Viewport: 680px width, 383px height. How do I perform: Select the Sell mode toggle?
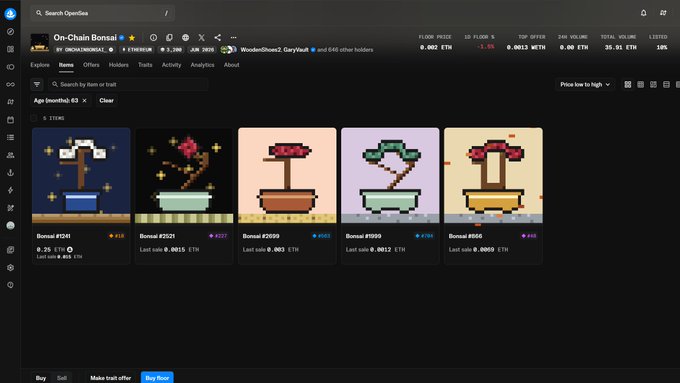click(x=62, y=378)
